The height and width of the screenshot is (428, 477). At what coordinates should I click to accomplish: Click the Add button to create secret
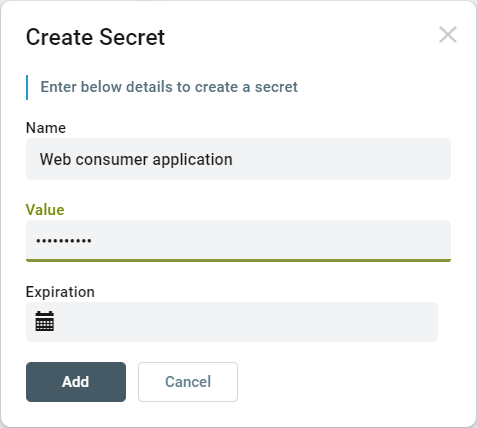(76, 382)
